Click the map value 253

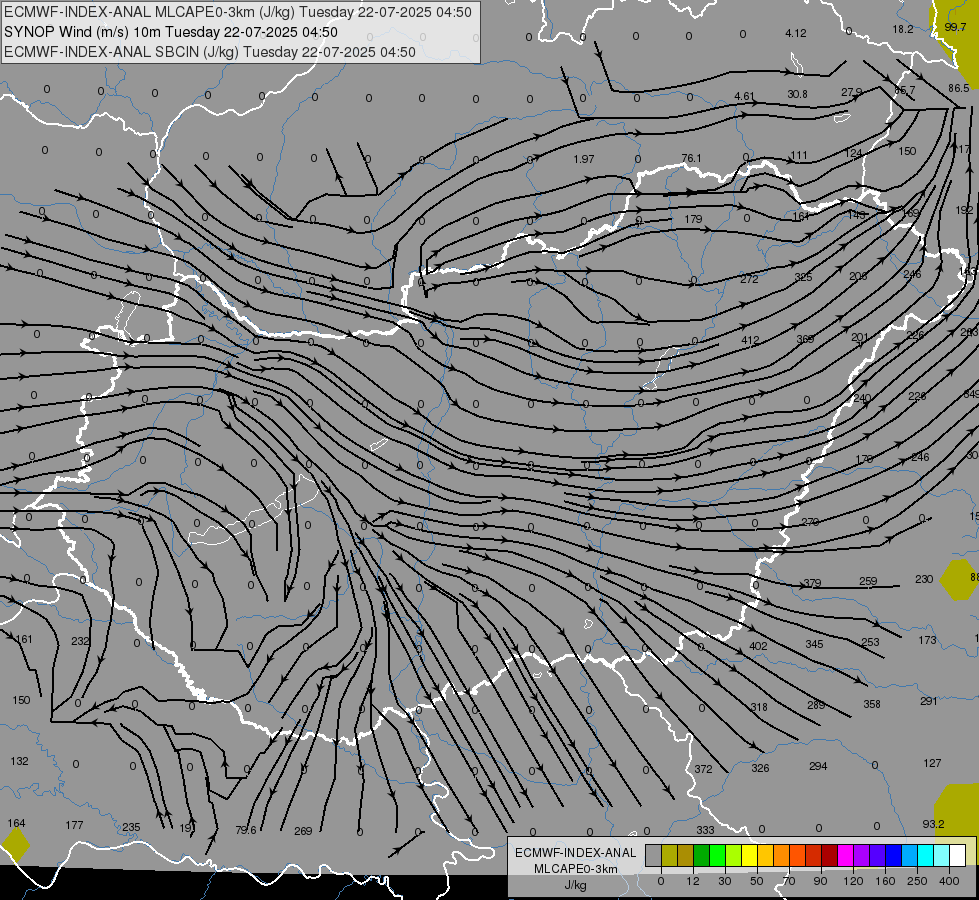point(870,642)
